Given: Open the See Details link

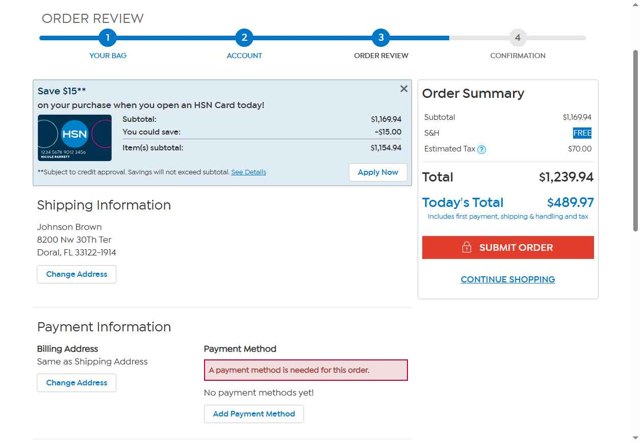Looking at the screenshot, I should click(249, 172).
